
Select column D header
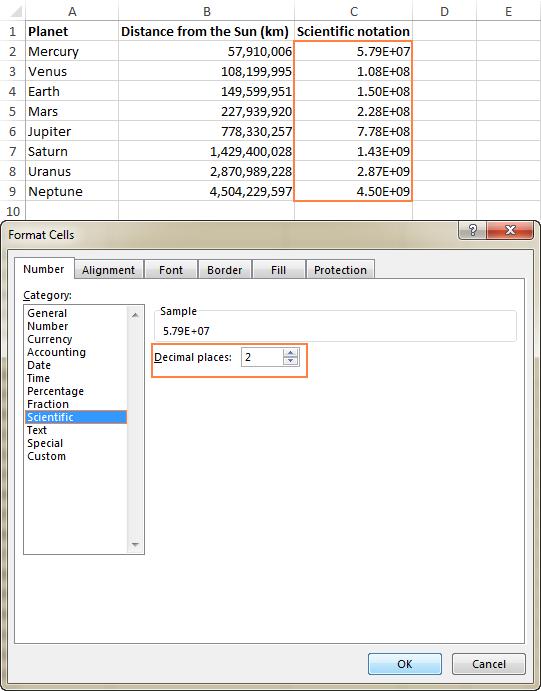444,11
